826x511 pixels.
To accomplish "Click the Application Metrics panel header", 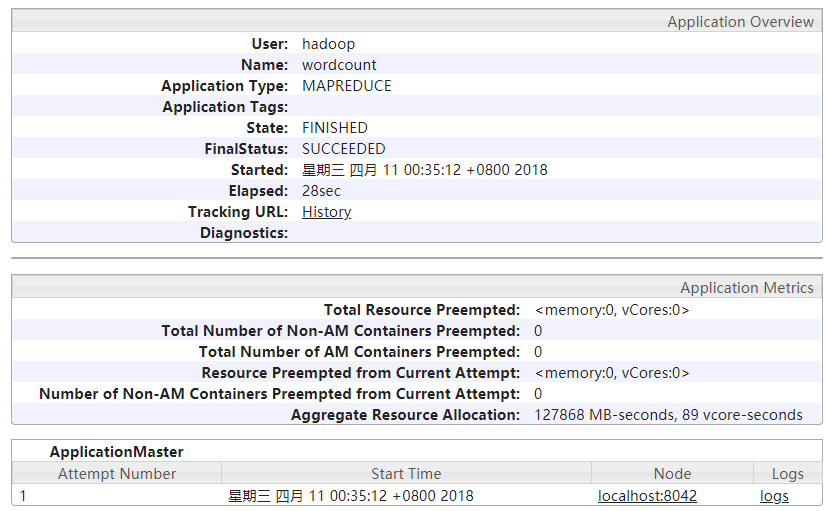I will 746,288.
